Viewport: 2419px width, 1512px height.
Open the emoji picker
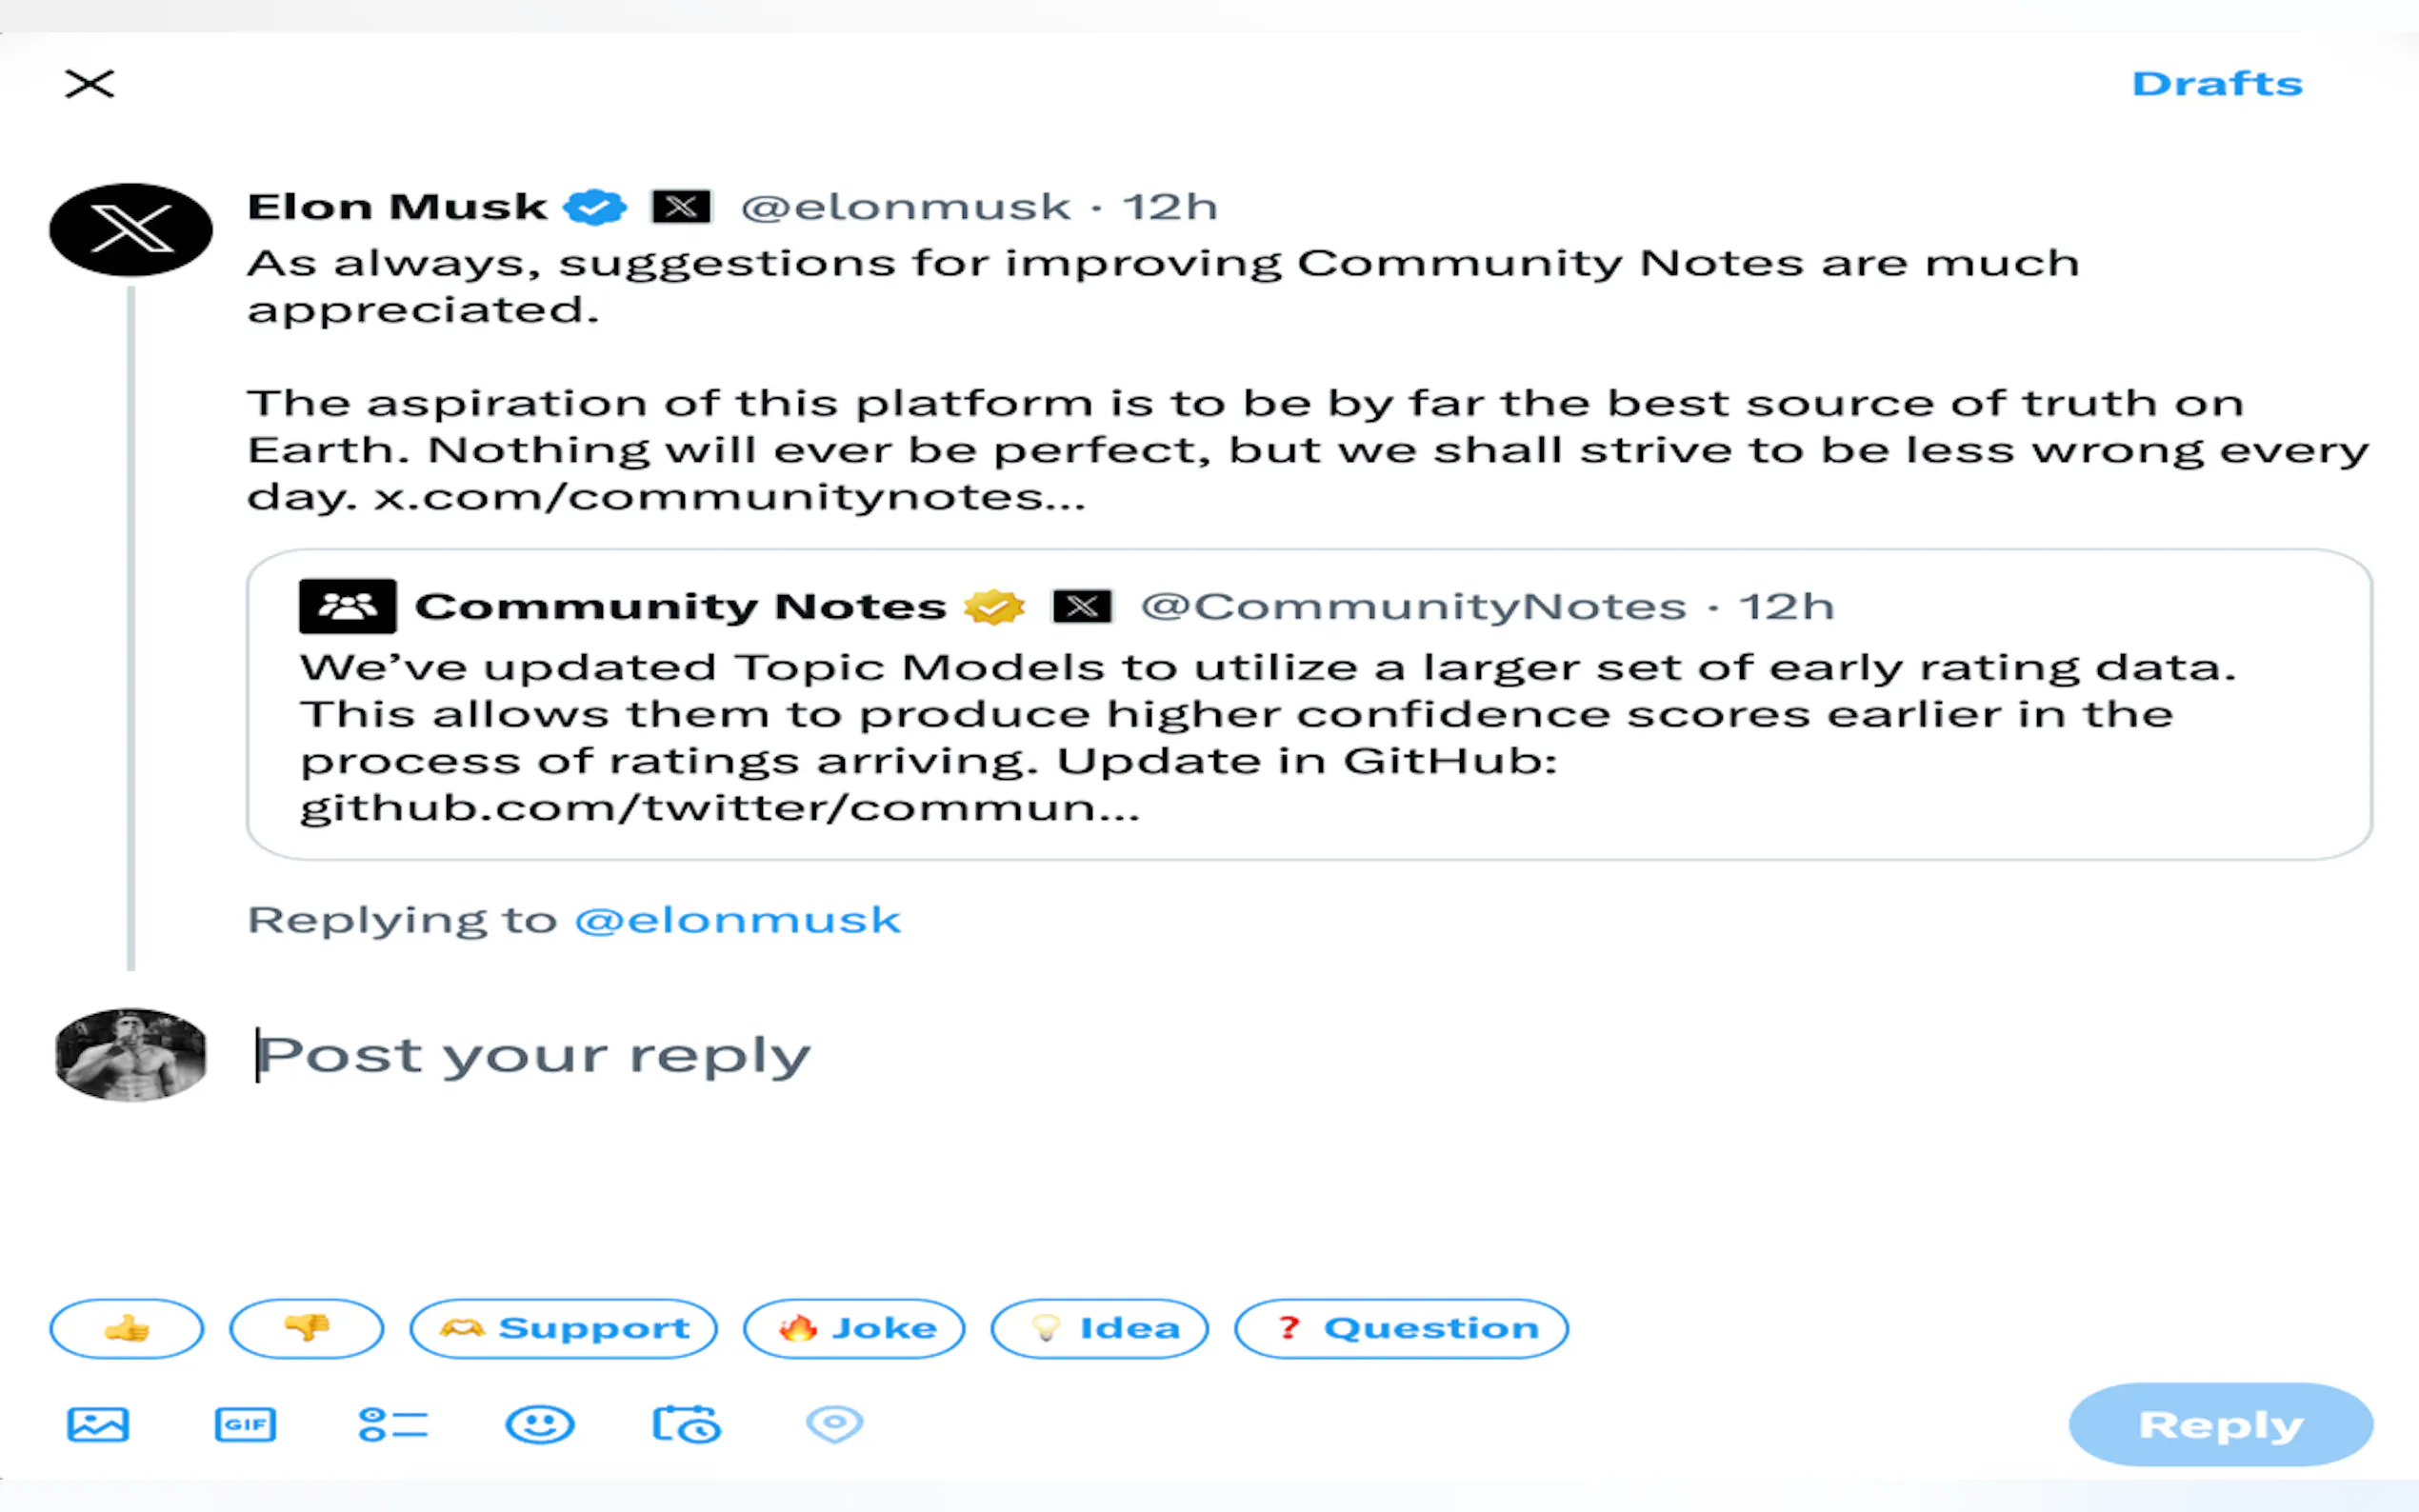point(540,1424)
